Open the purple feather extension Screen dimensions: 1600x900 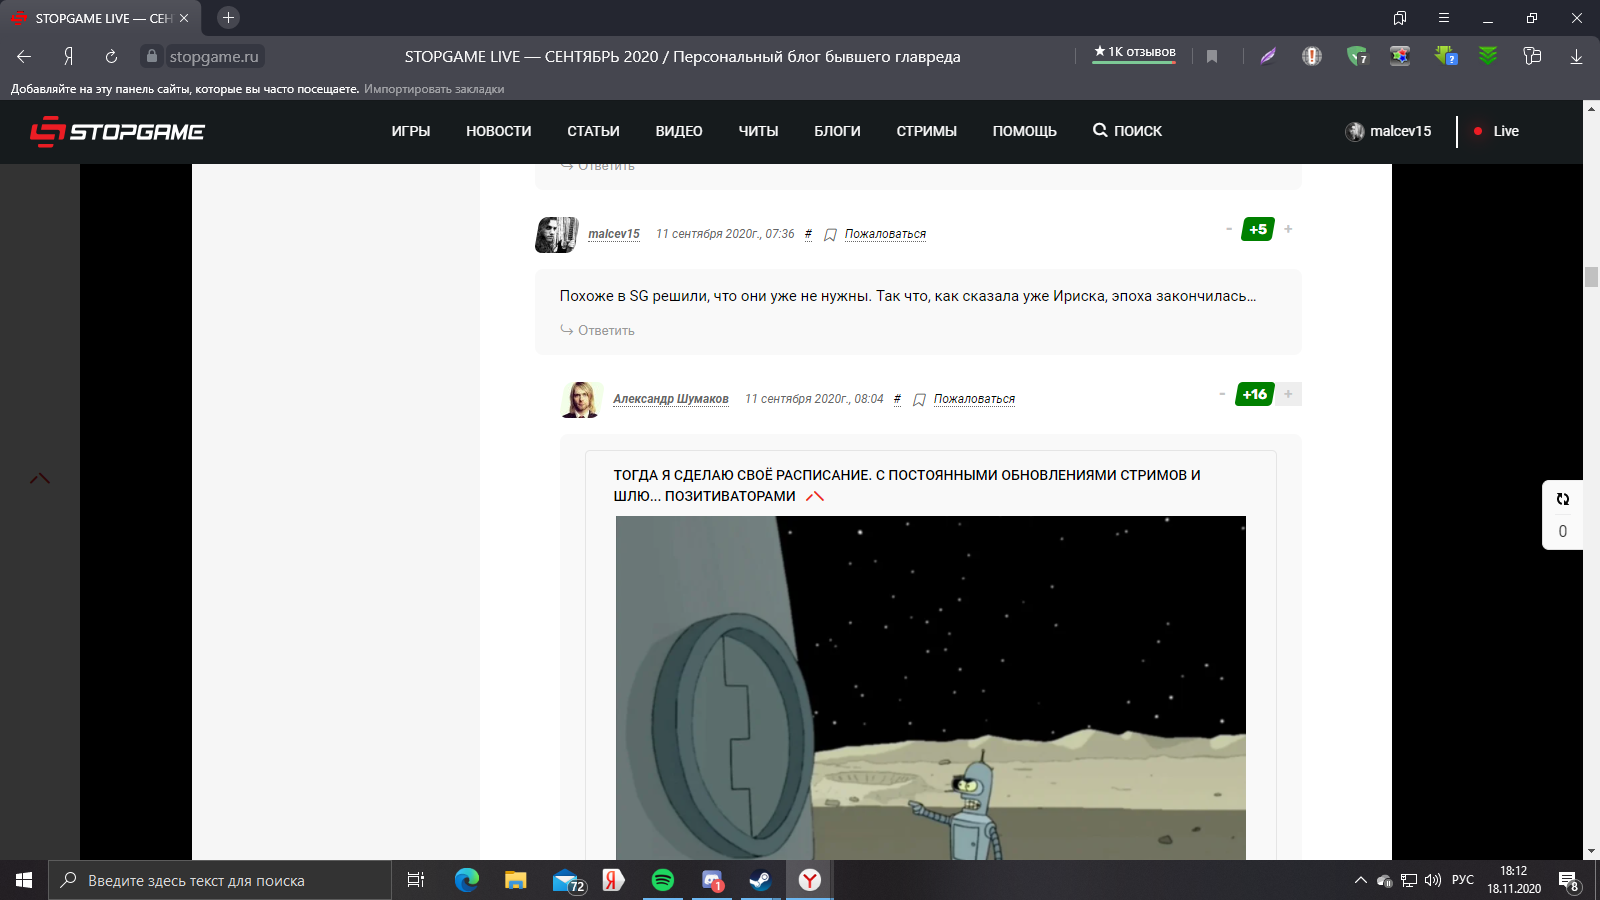coord(1268,56)
